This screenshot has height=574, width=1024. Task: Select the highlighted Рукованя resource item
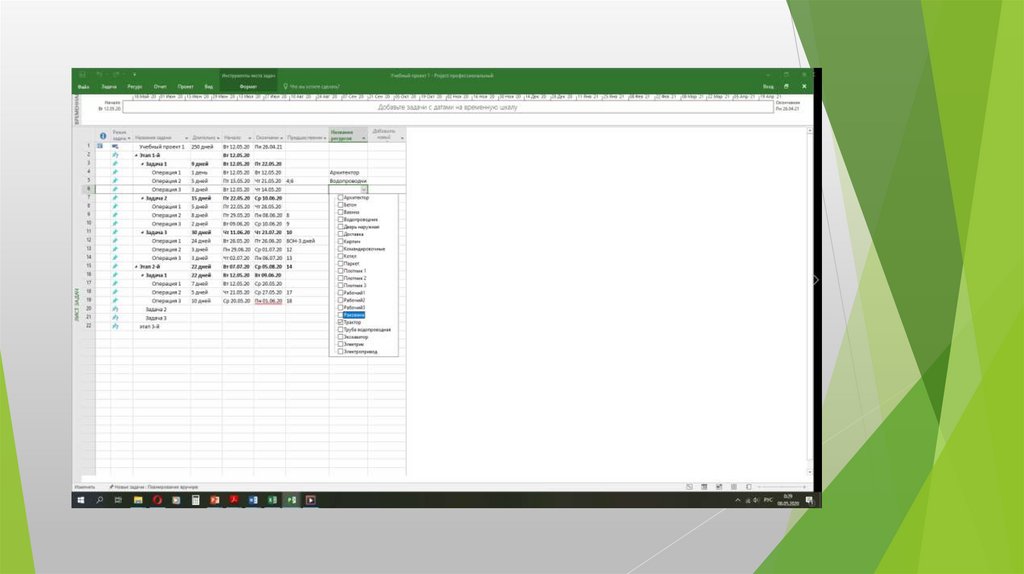click(x=354, y=315)
